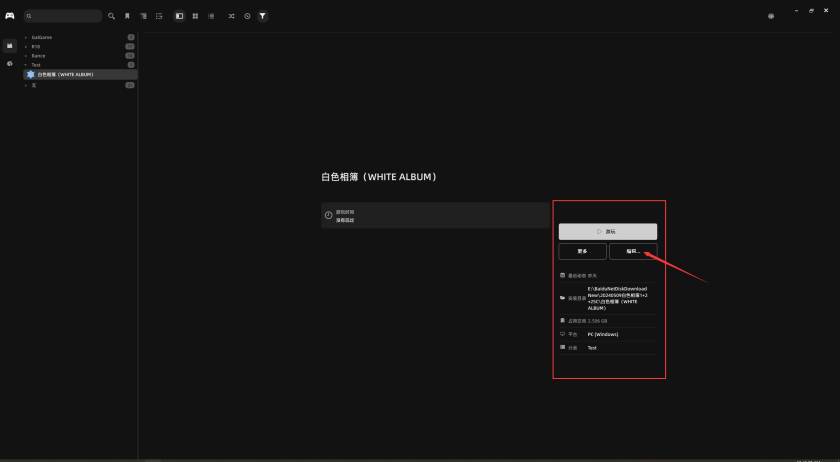The height and width of the screenshot is (462, 840).
Task: Open the Playnite main menu controller icon
Action: pyautogui.click(x=9, y=16)
